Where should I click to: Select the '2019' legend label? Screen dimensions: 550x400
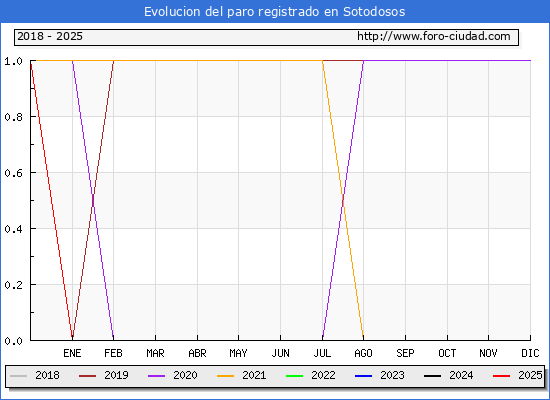point(116,375)
